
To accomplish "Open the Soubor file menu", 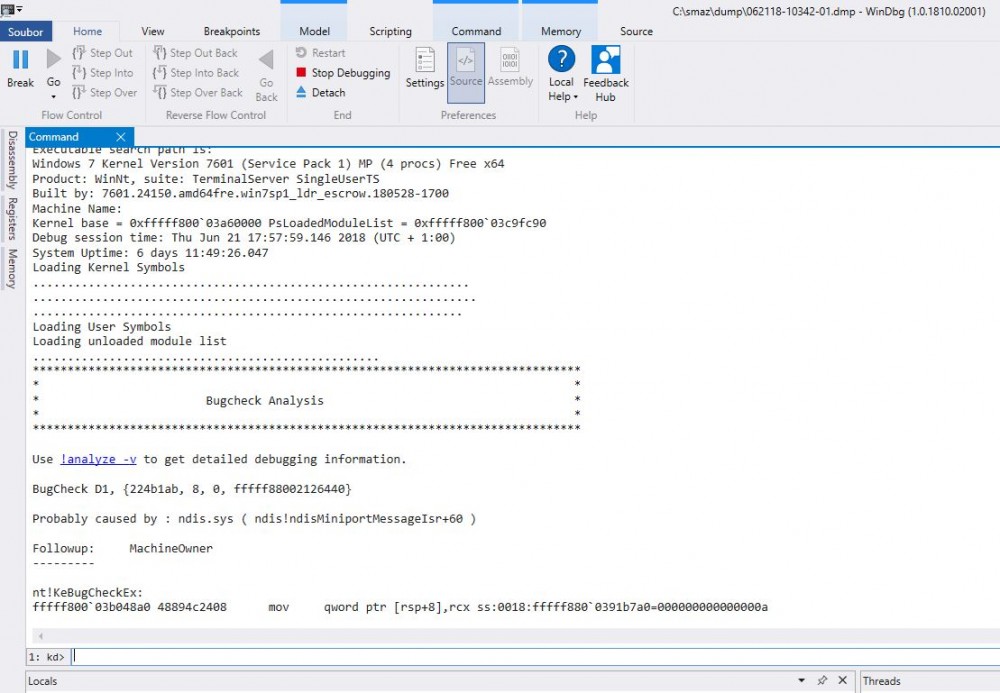I will 25,31.
